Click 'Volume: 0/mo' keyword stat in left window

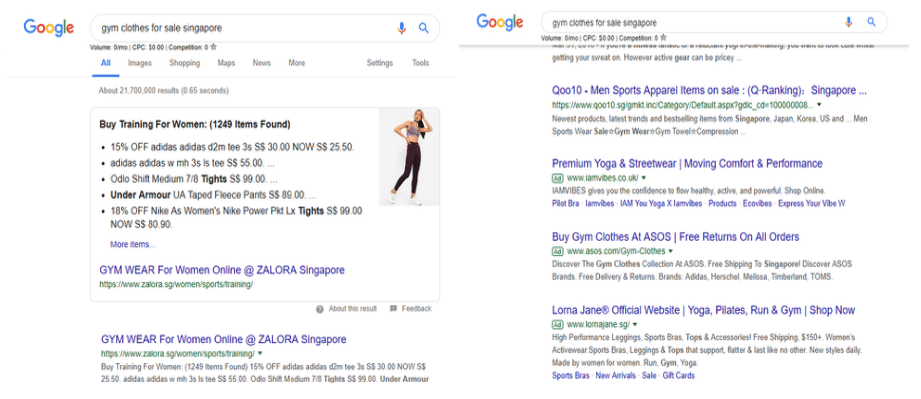(109, 47)
